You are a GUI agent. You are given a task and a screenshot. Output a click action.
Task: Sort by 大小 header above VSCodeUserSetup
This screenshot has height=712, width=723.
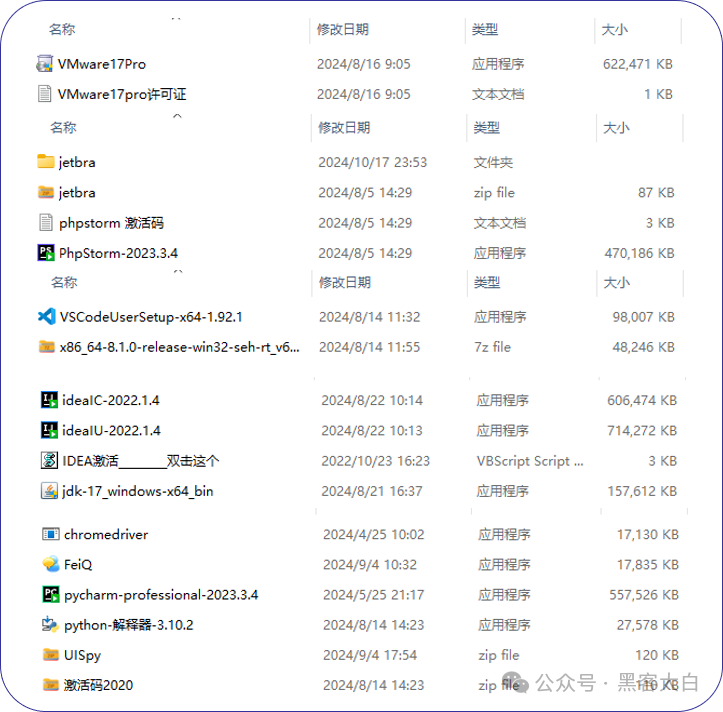click(617, 282)
